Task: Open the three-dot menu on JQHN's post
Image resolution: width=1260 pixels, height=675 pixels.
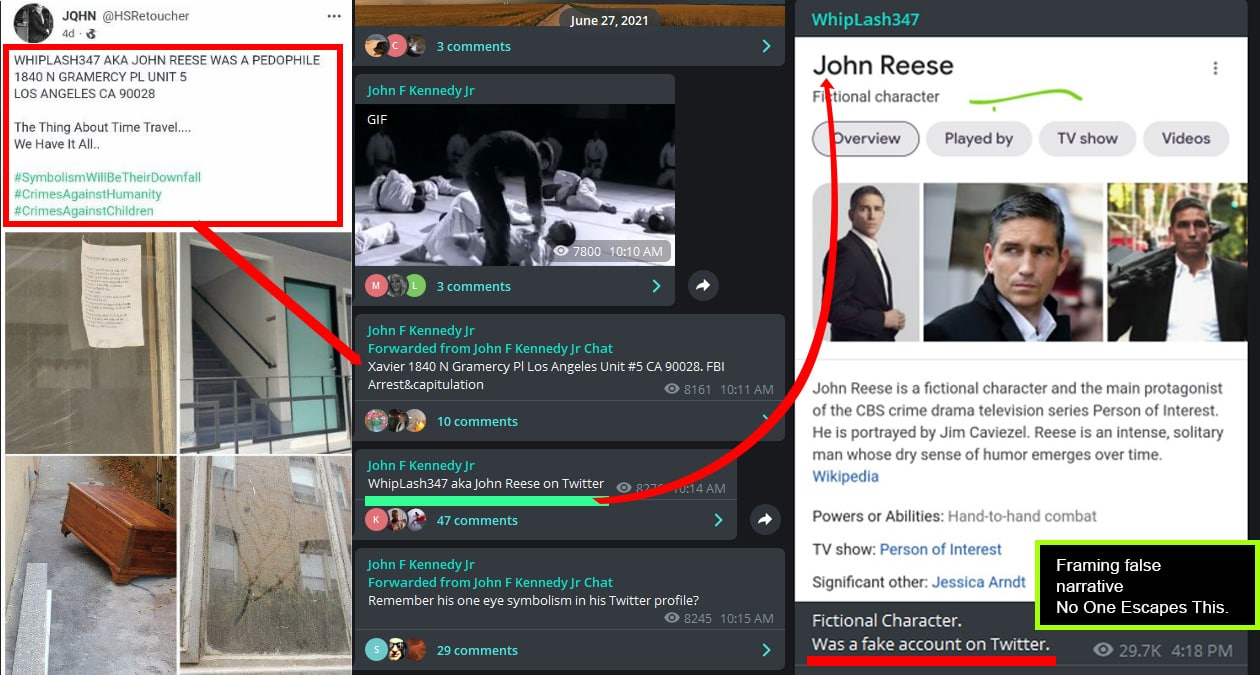Action: [334, 16]
